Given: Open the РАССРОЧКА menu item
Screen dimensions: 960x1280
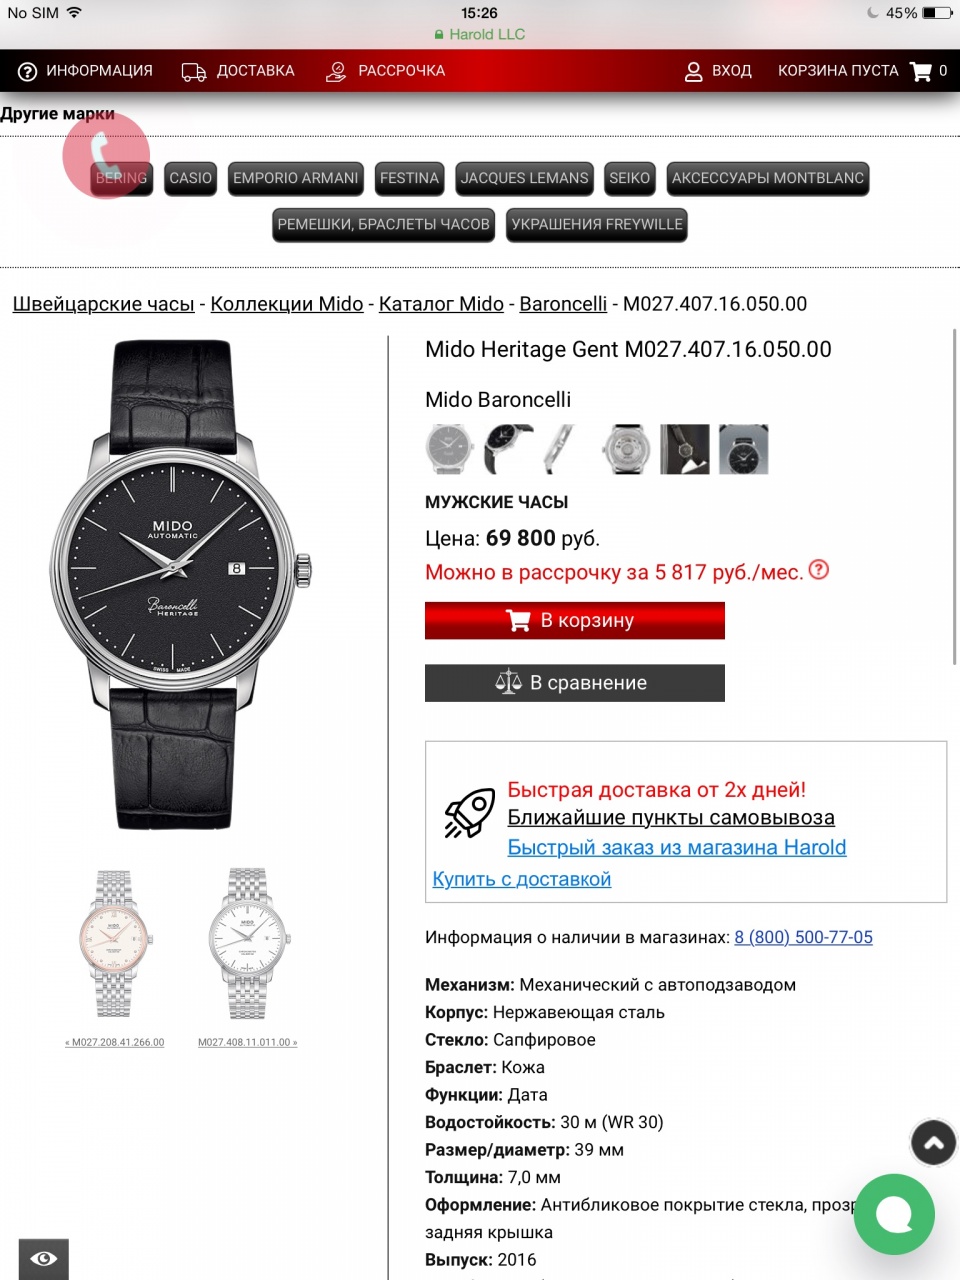Looking at the screenshot, I should point(386,71).
